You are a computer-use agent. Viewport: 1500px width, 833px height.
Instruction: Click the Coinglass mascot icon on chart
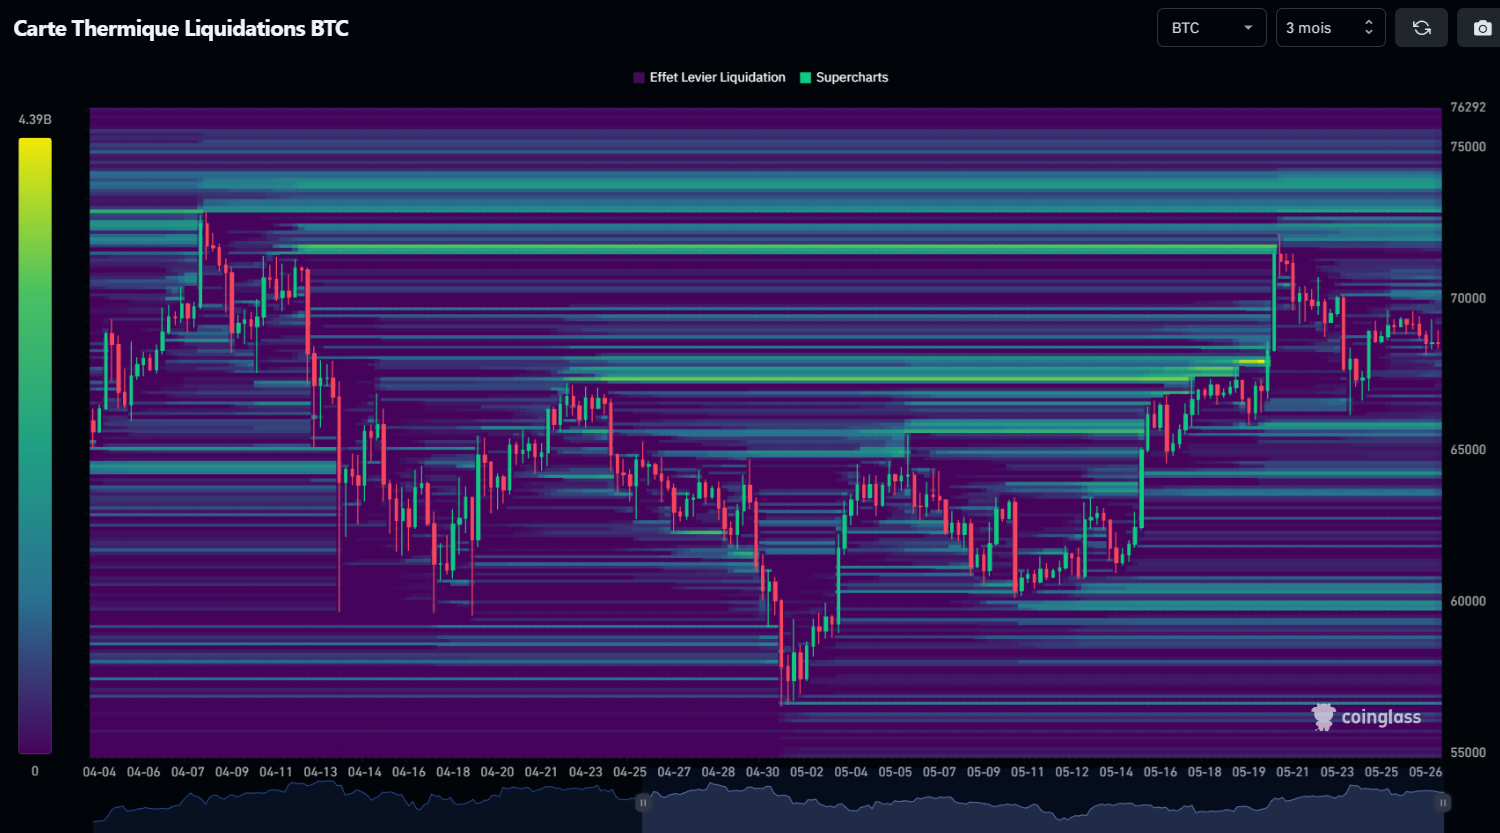(1323, 716)
